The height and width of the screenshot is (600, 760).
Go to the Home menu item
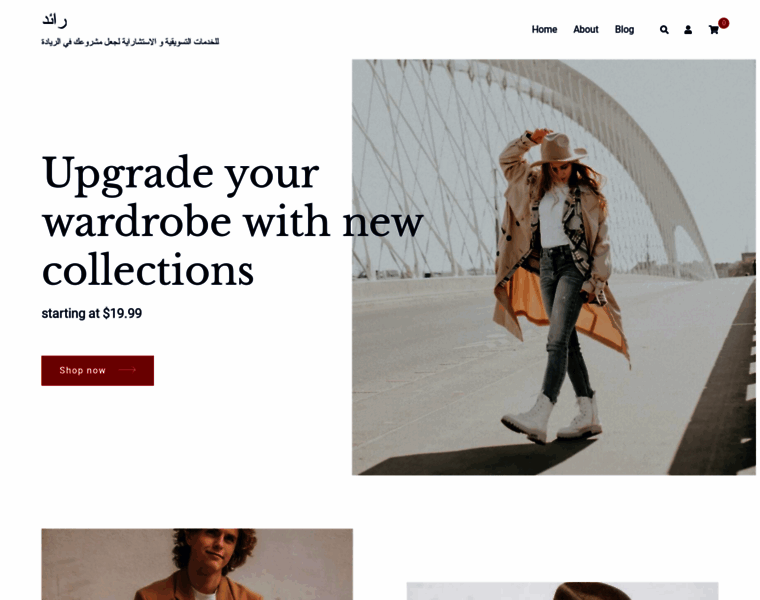(x=544, y=30)
